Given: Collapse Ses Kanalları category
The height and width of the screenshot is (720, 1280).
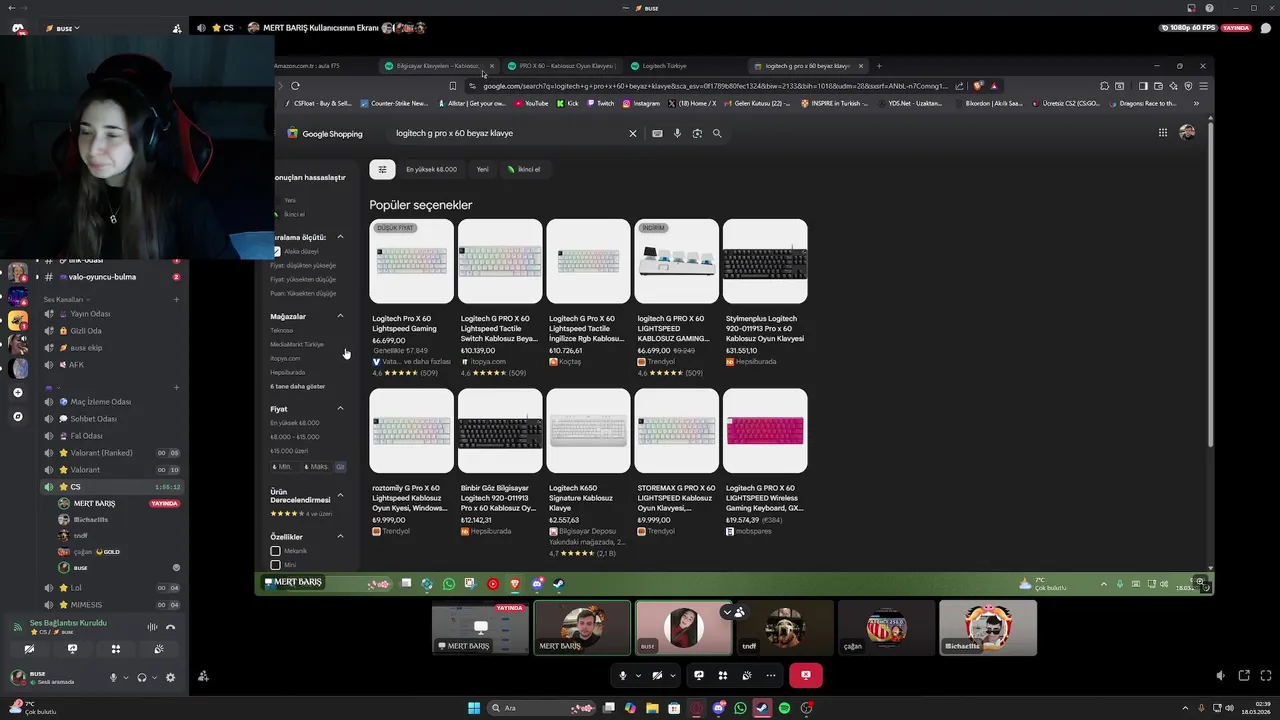Looking at the screenshot, I should pyautogui.click(x=66, y=299).
